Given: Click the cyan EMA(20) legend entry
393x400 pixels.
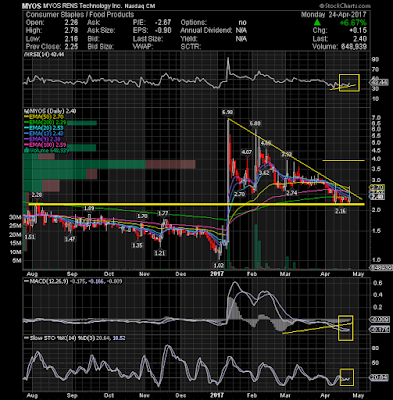Looking at the screenshot, I should (x=43, y=128).
